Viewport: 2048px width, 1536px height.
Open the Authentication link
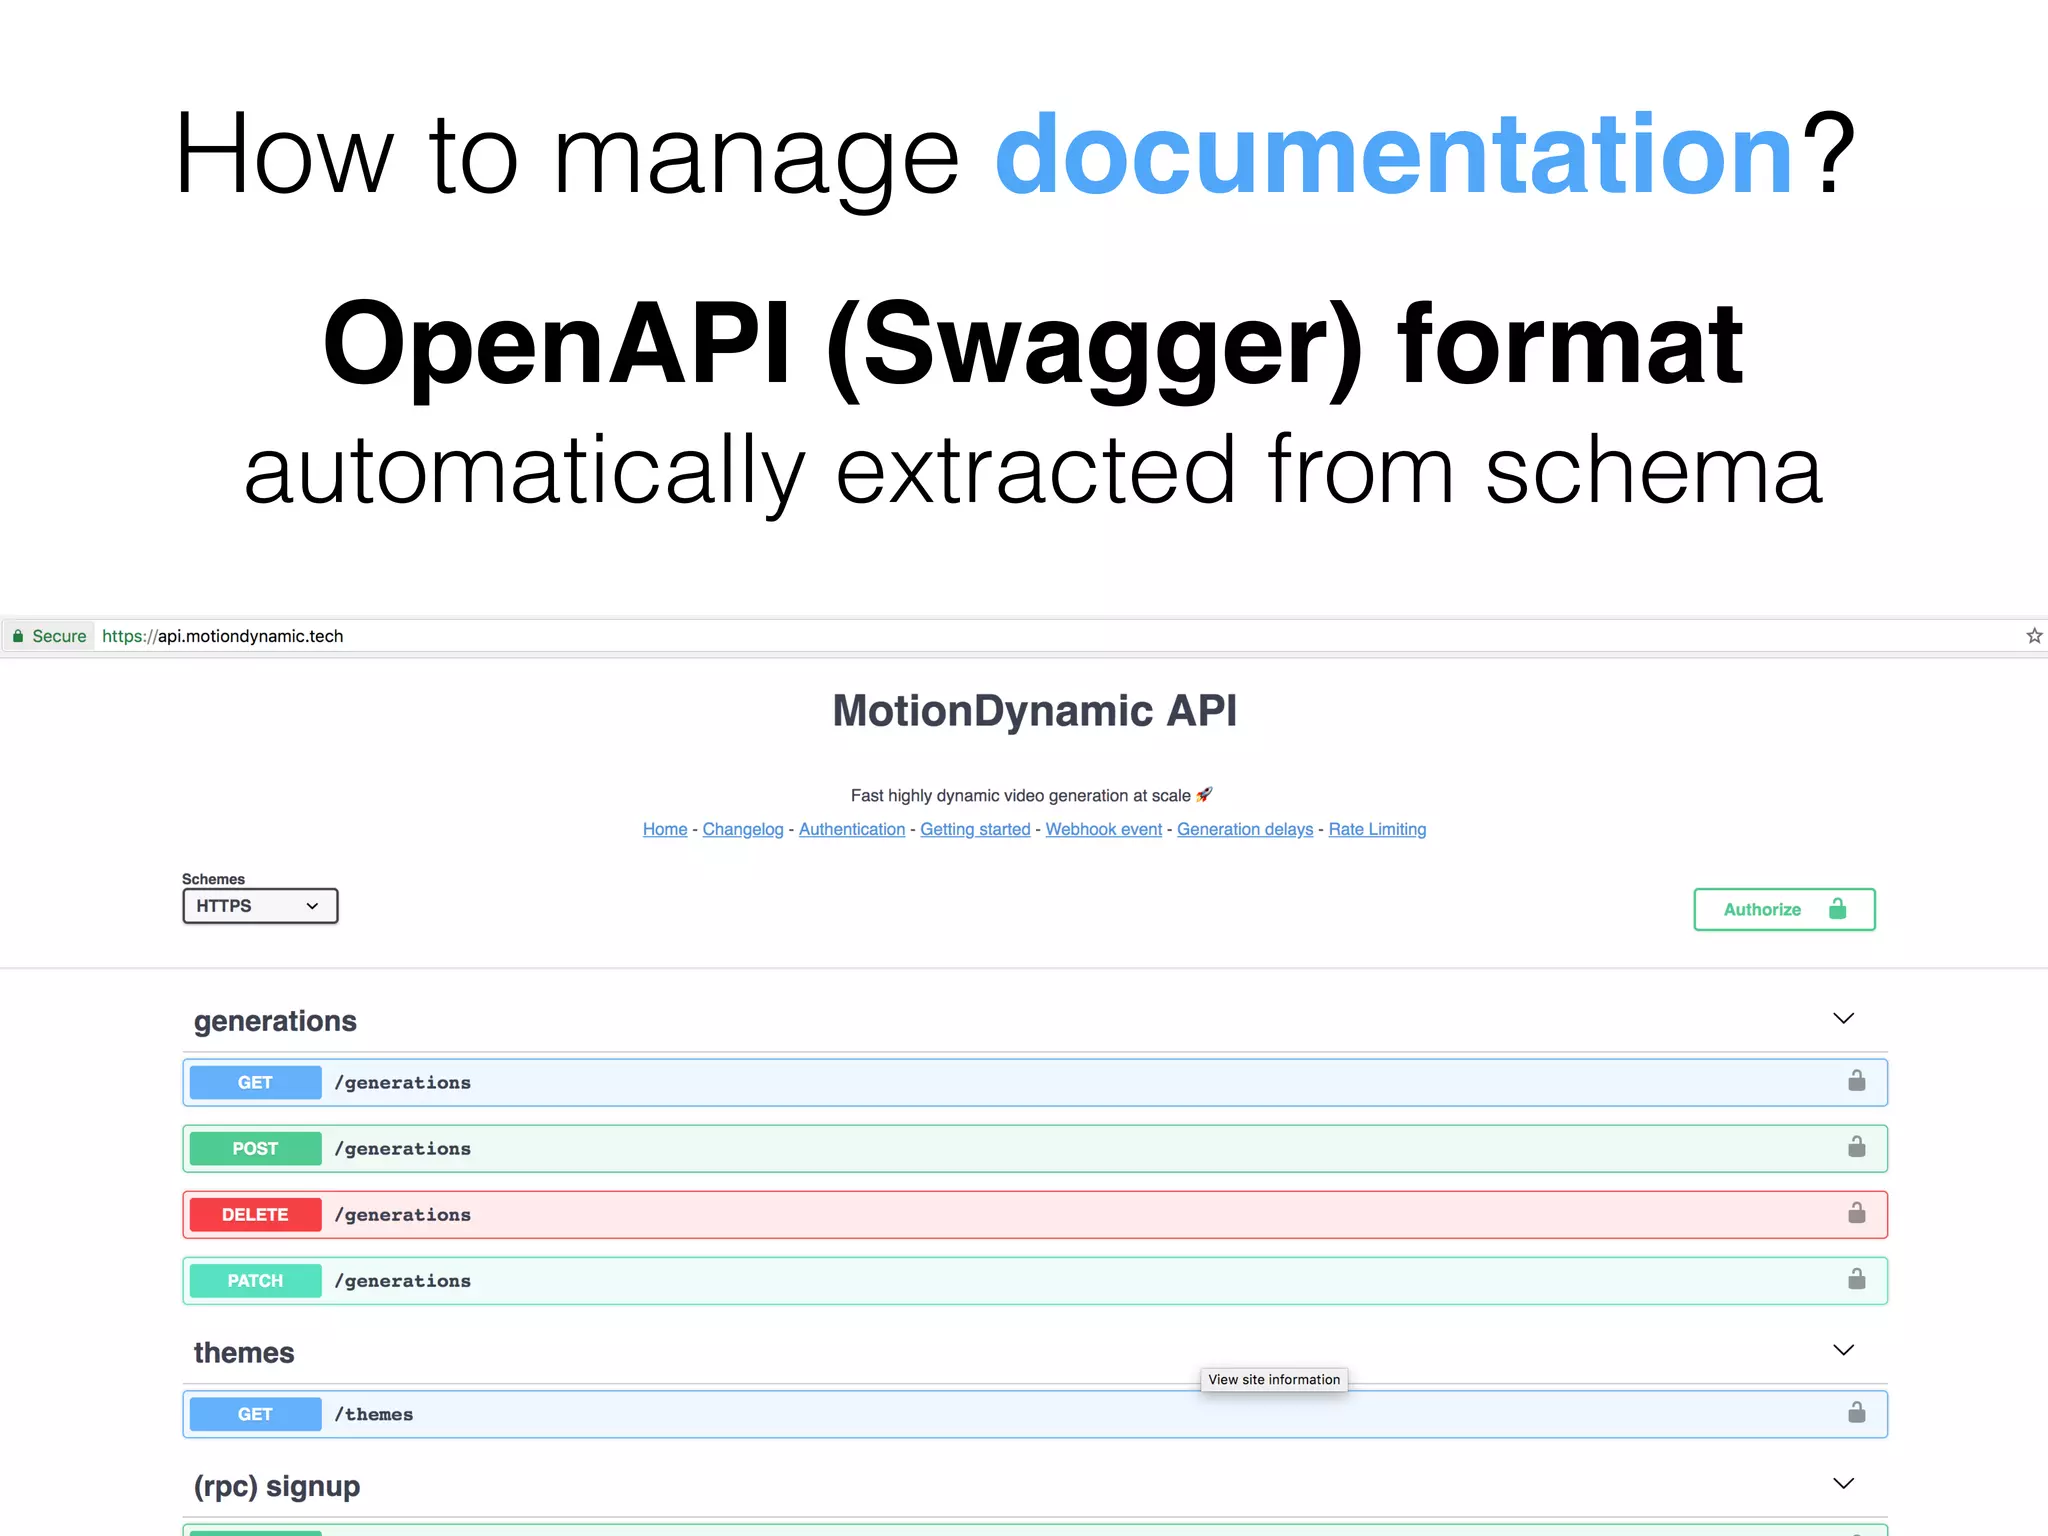(852, 829)
